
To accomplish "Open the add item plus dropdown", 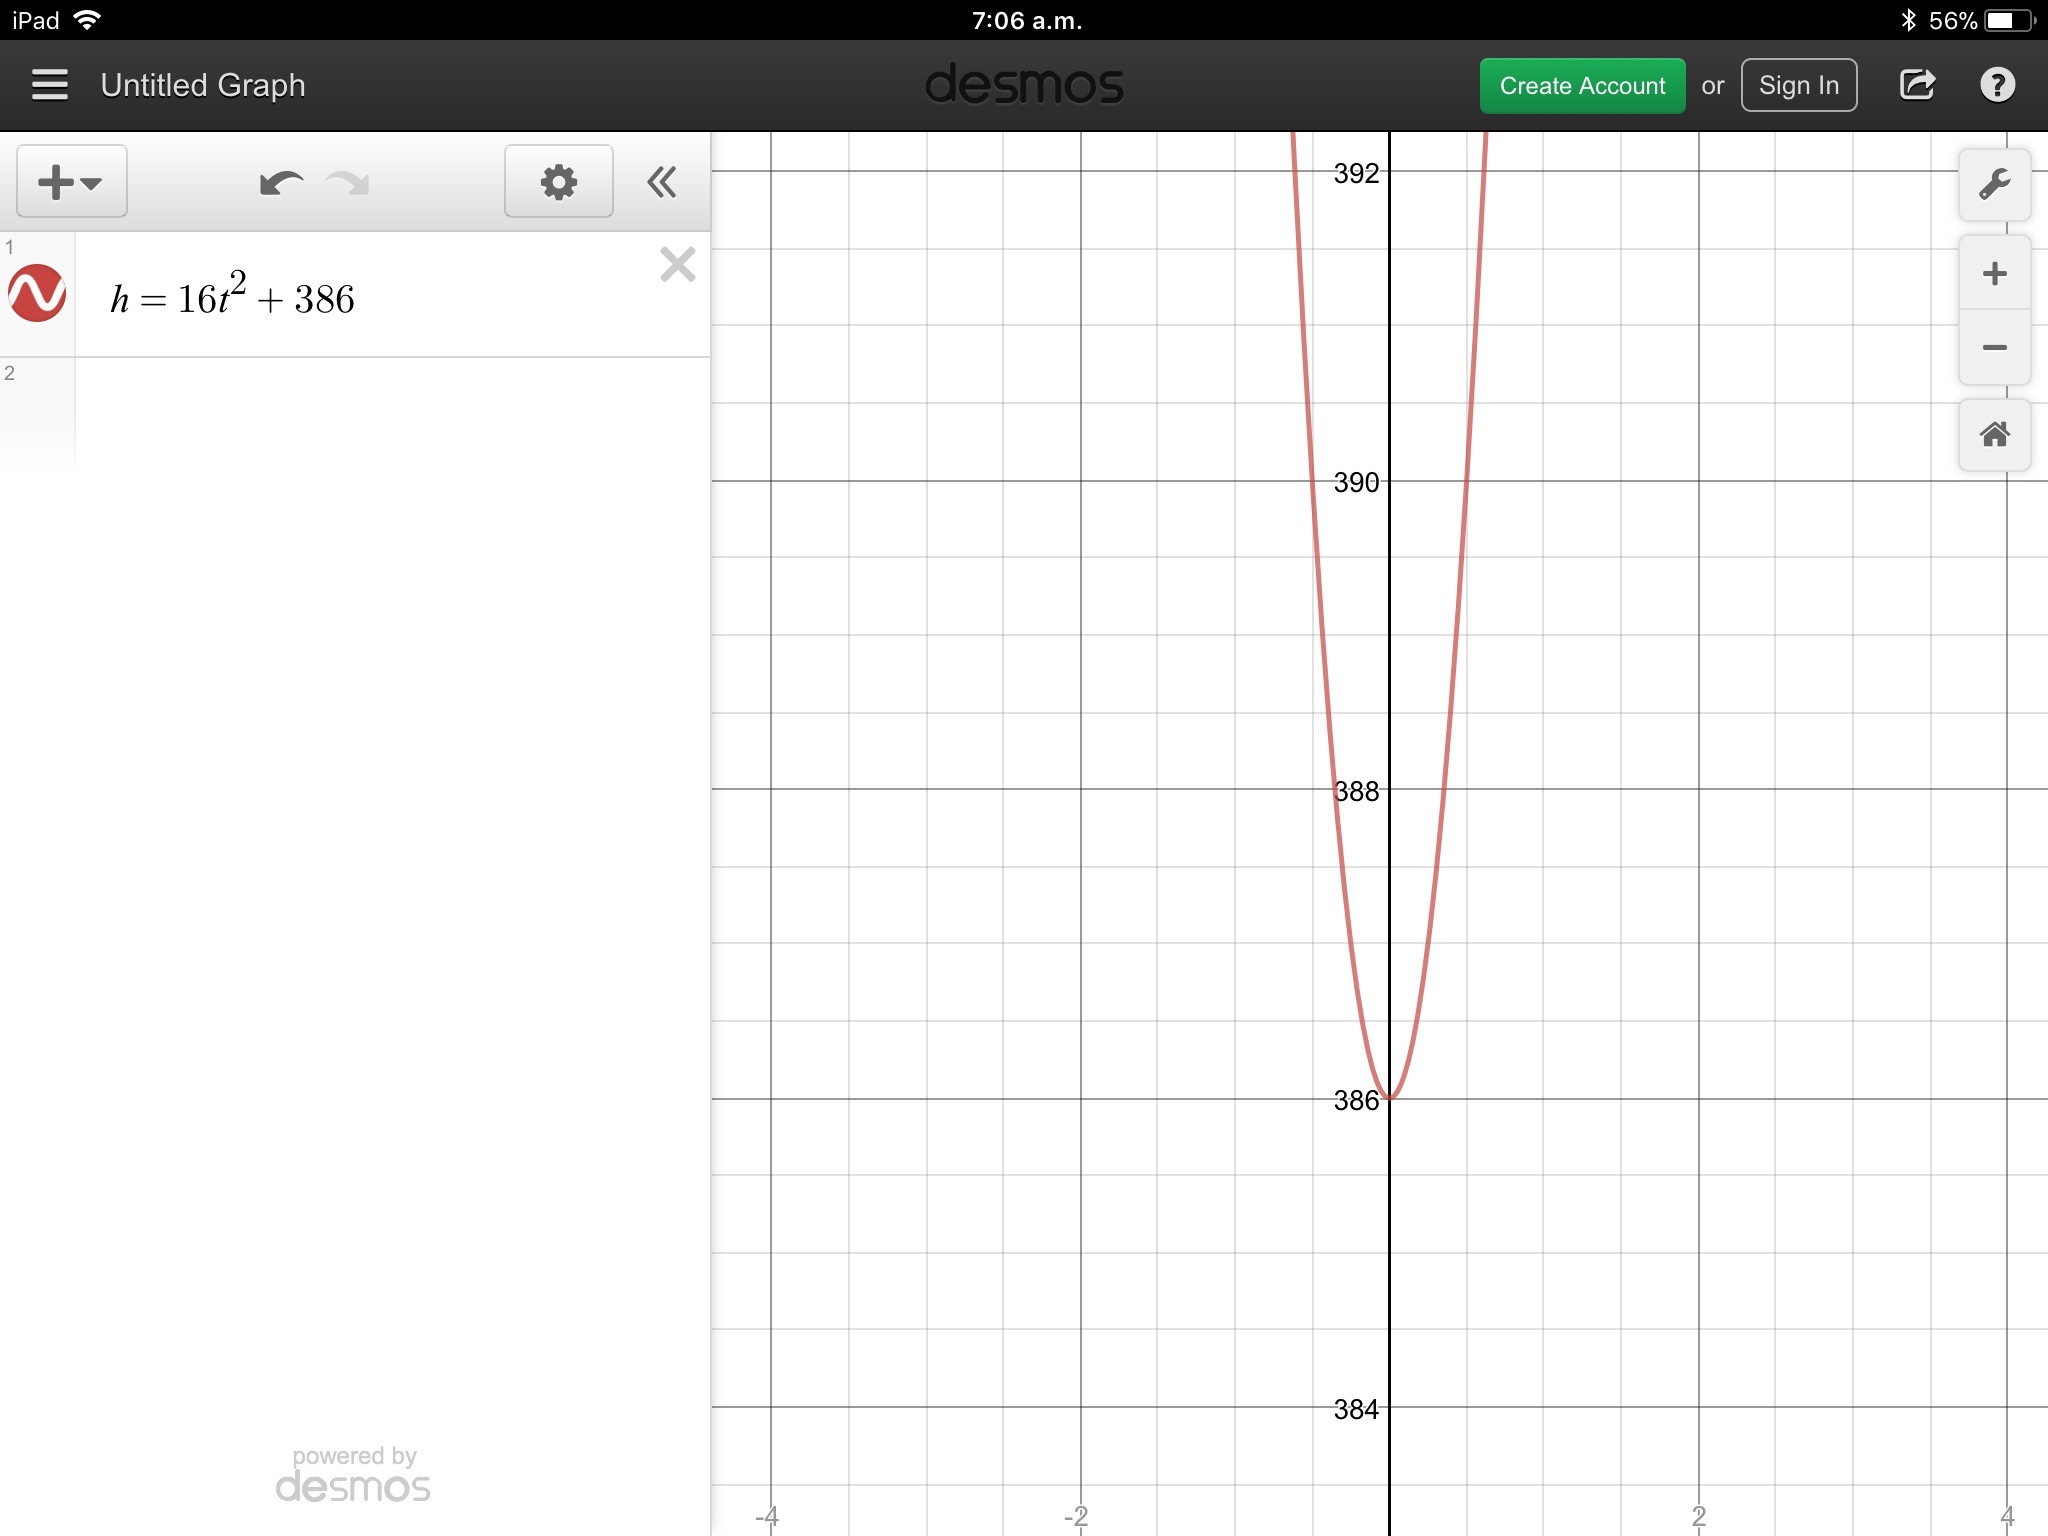I will click(x=71, y=182).
